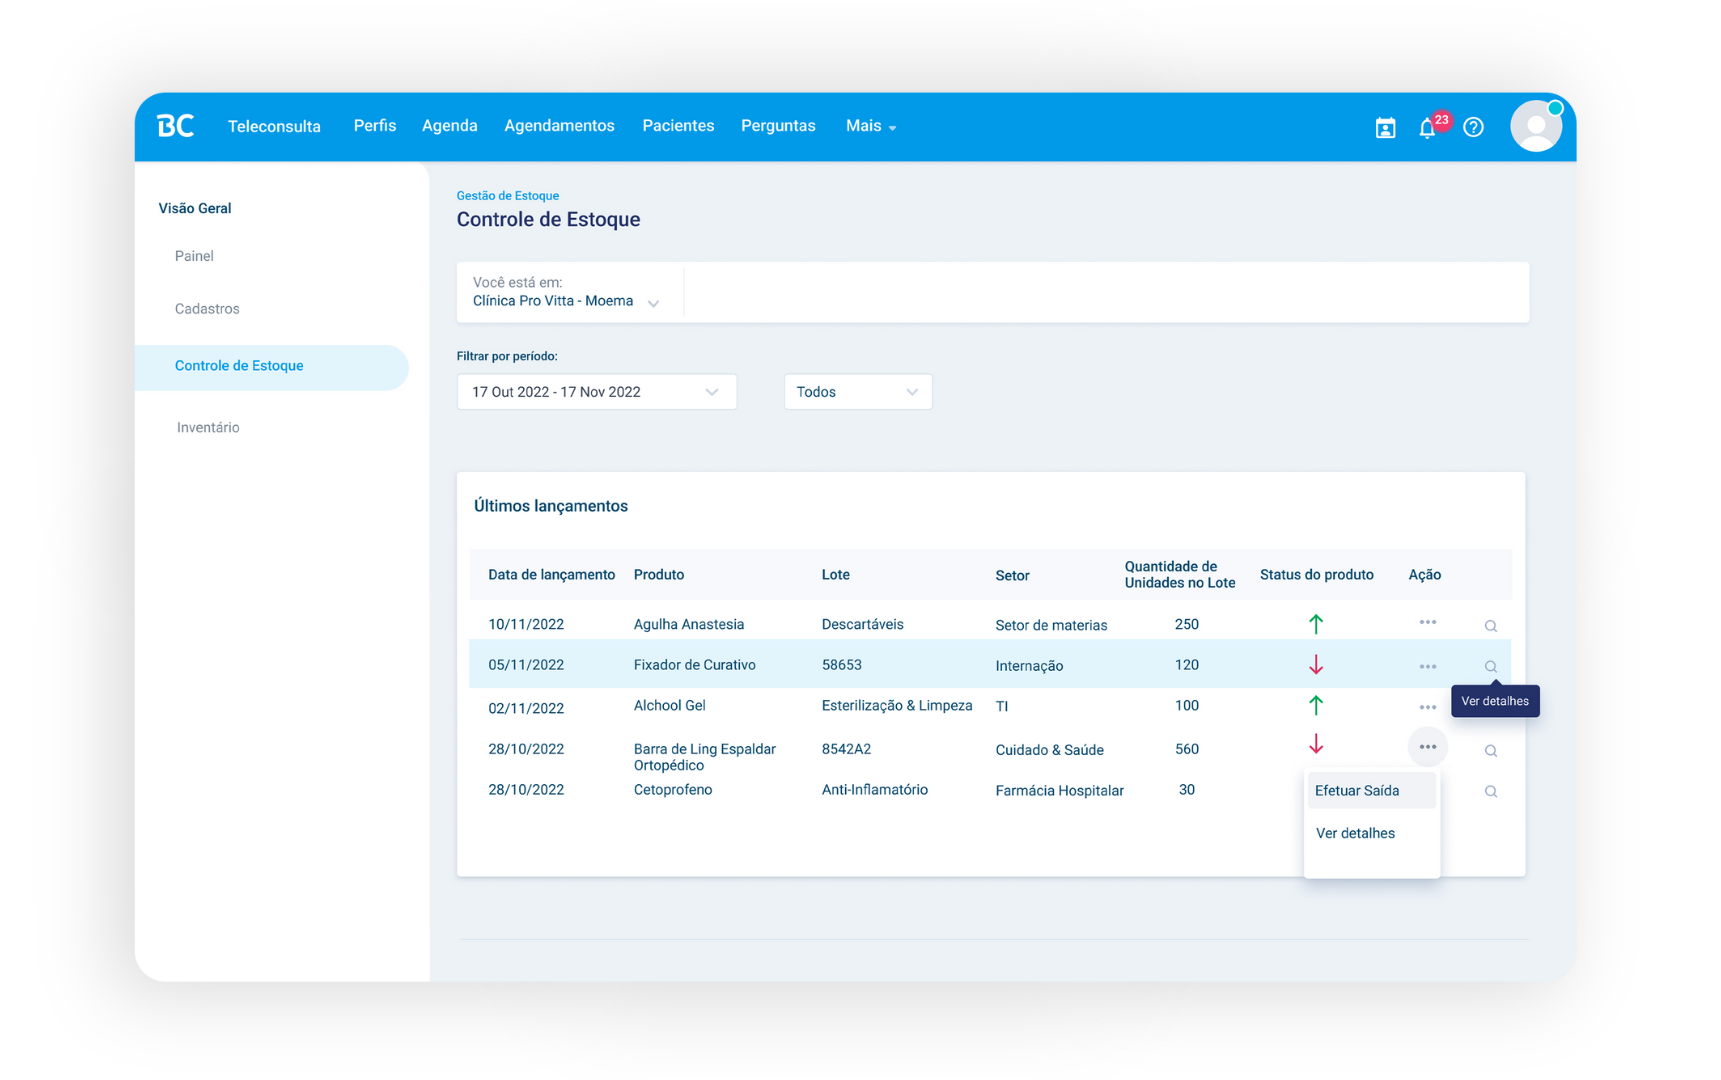Open three-dots action for Agulha Anastesia row
Viewport: 1721px width, 1080px height.
(1427, 622)
